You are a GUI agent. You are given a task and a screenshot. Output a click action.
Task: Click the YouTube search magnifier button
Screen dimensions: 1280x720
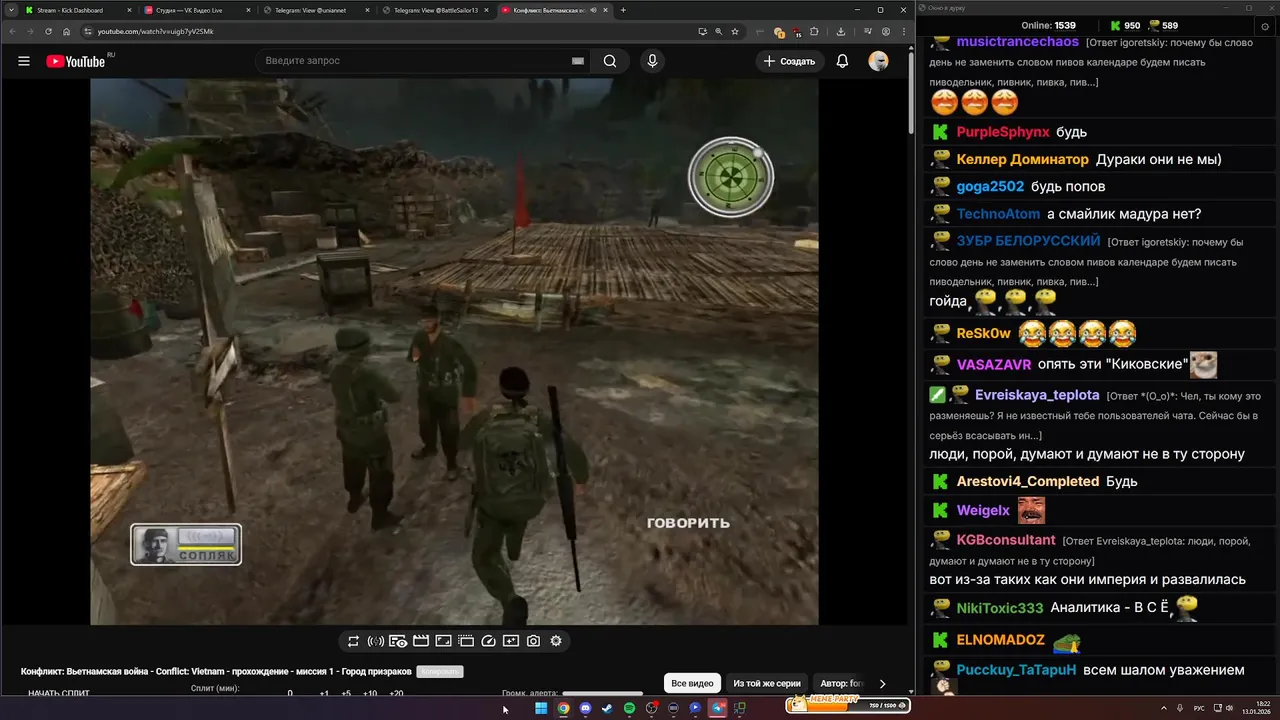tap(610, 61)
